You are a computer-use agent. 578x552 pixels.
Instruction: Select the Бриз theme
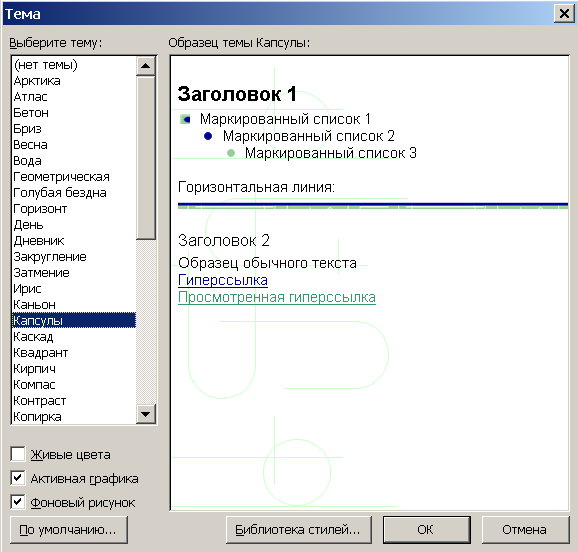coord(74,129)
